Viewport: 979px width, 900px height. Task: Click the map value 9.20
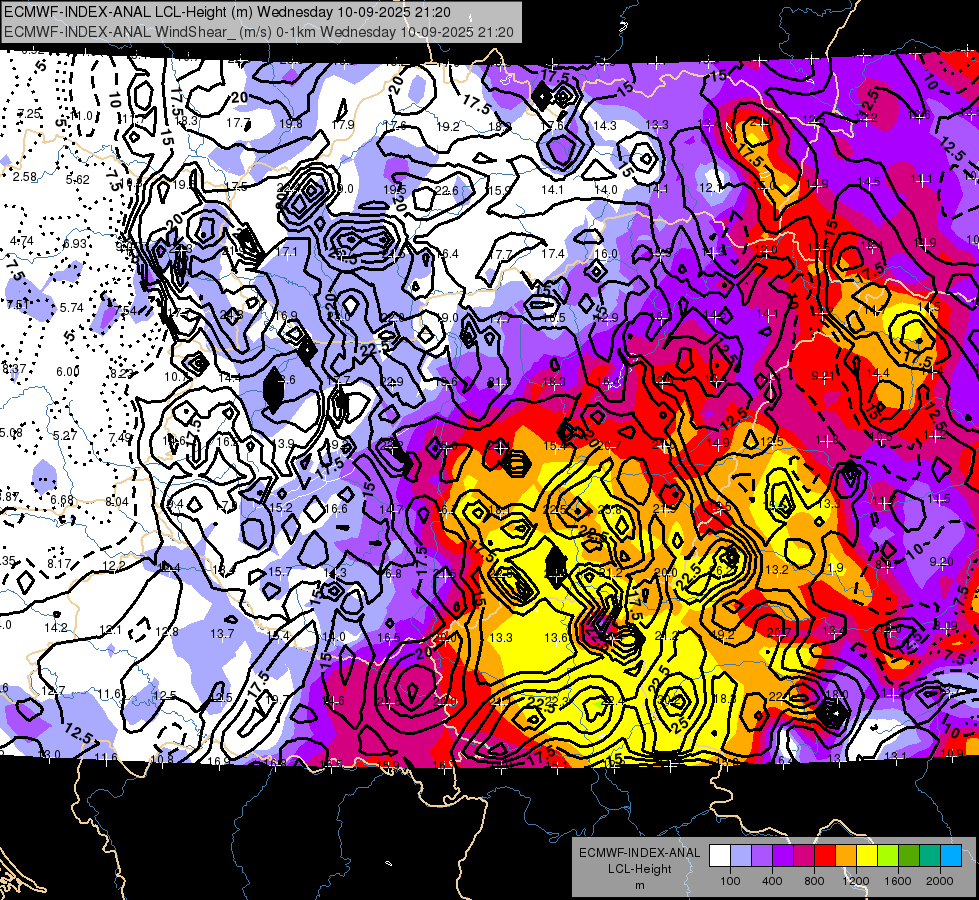pyautogui.click(x=942, y=562)
